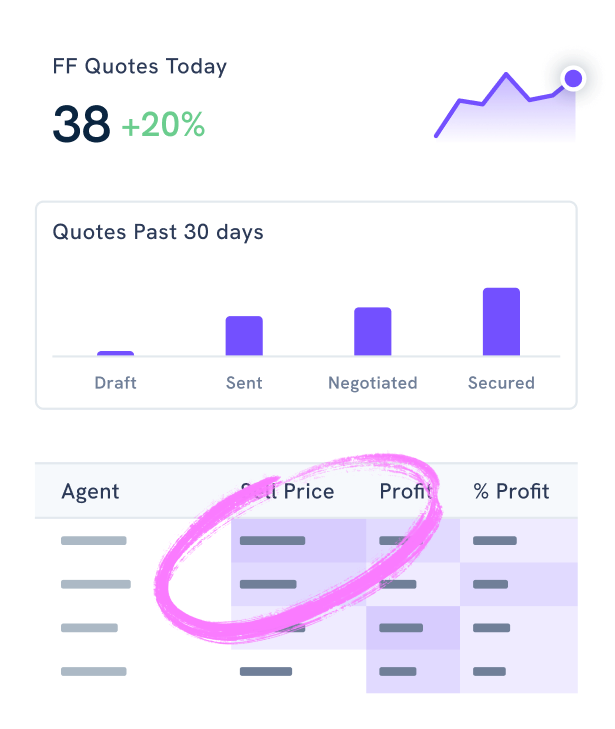Sort by the % Profit column header
The image size is (615, 729).
point(511,491)
